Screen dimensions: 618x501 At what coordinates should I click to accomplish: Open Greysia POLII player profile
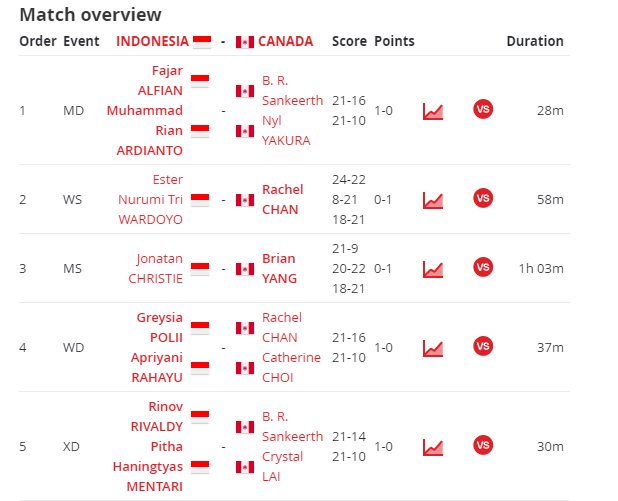point(160,327)
